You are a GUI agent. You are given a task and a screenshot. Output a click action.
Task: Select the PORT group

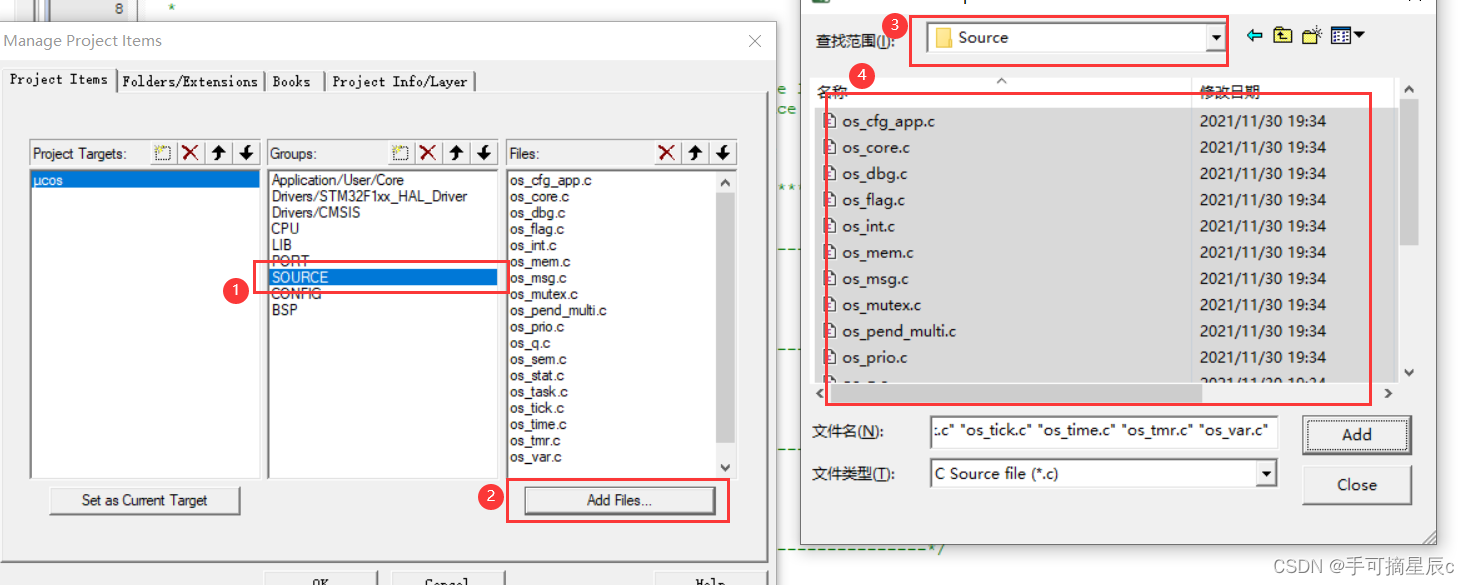pyautogui.click(x=290, y=261)
